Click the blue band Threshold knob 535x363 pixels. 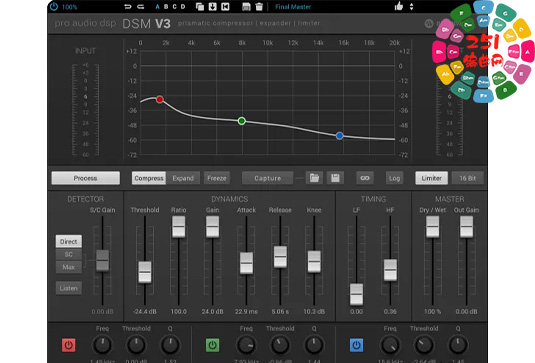pos(424,345)
